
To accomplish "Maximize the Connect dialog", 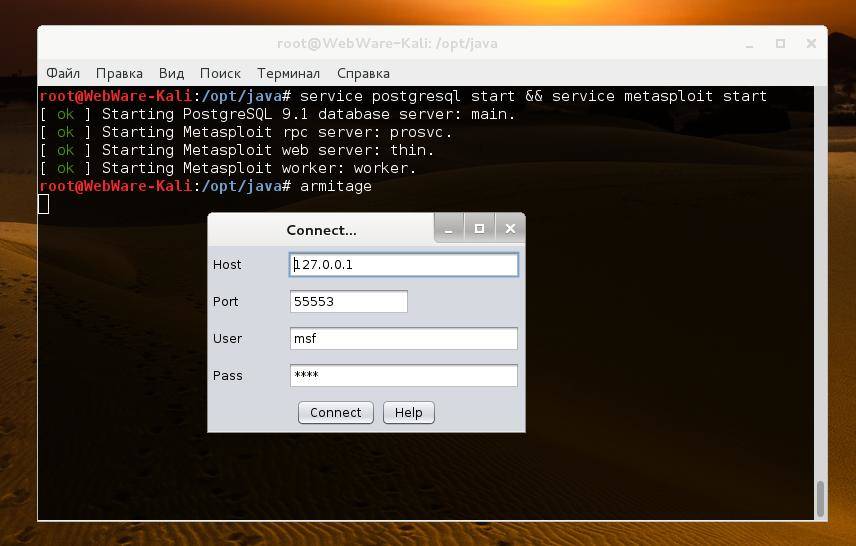I will pos(479,229).
